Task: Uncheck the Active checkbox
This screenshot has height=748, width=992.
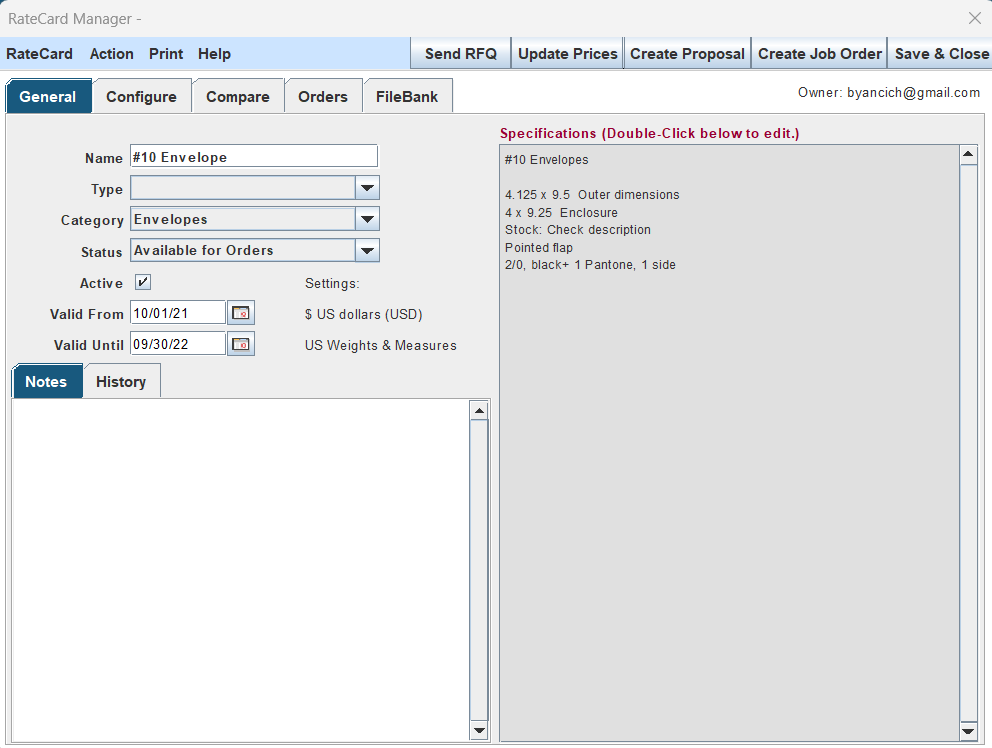Action: (143, 283)
